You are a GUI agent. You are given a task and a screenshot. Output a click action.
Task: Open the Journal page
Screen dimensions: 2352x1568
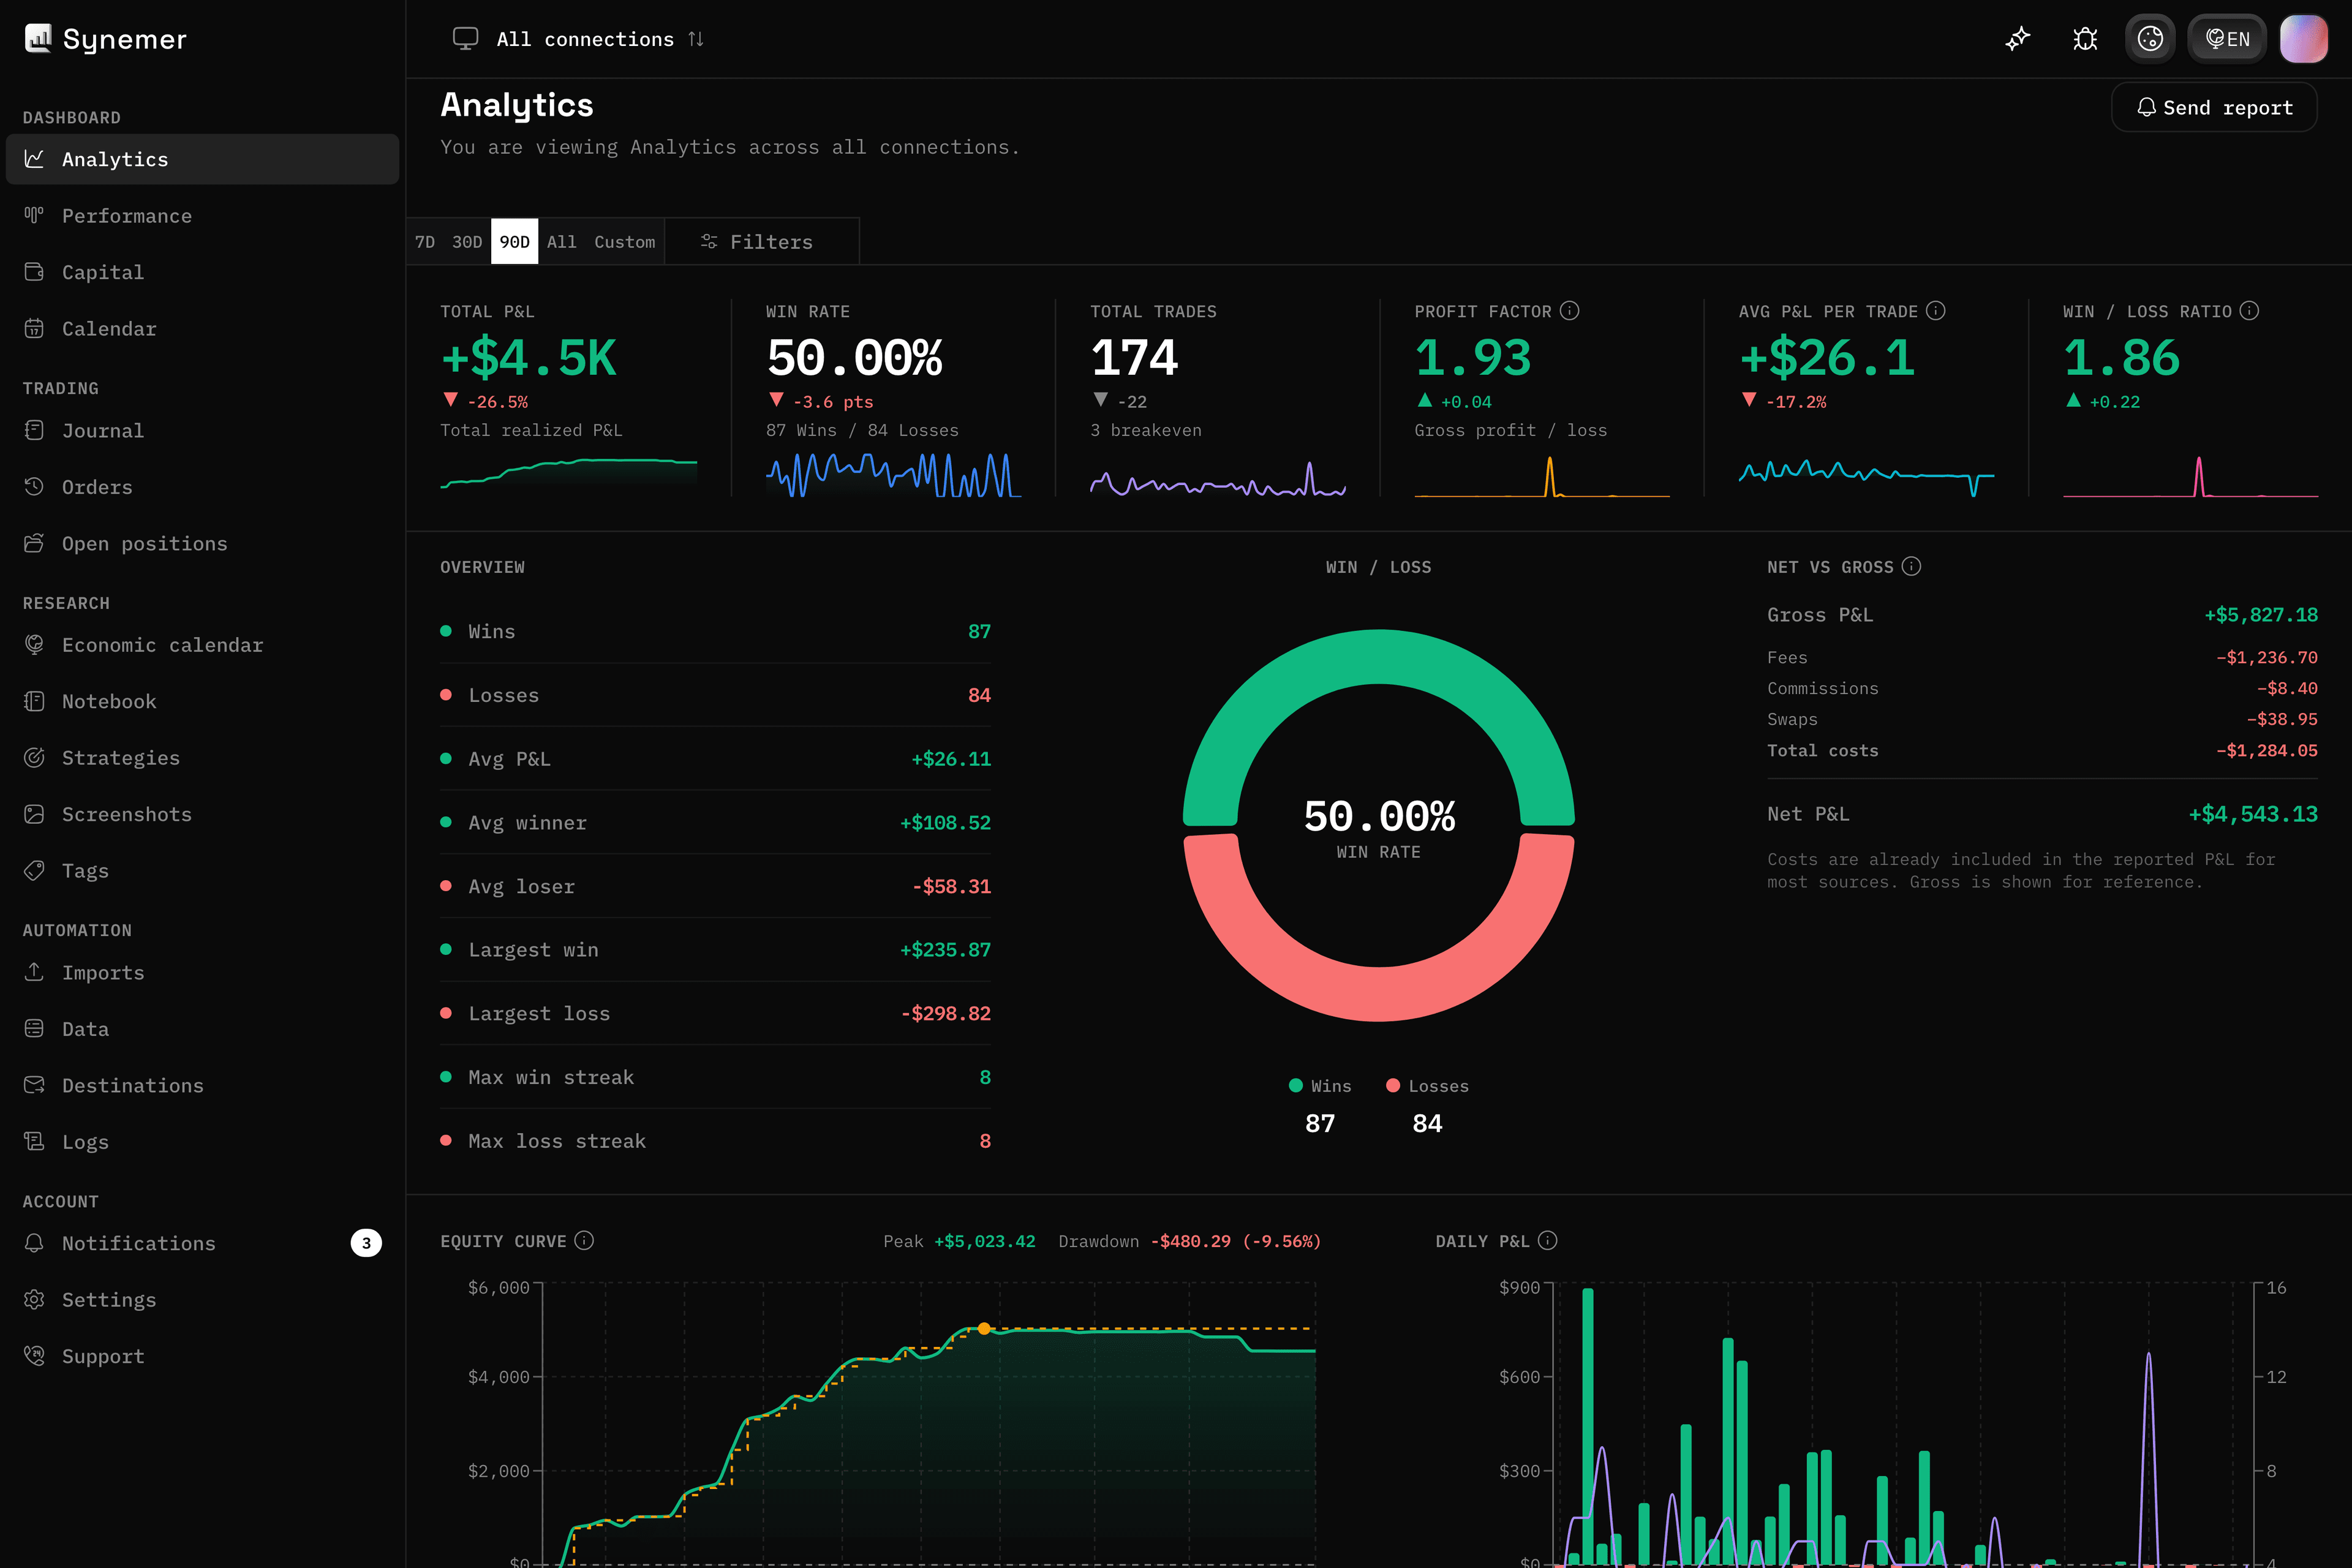[202, 431]
